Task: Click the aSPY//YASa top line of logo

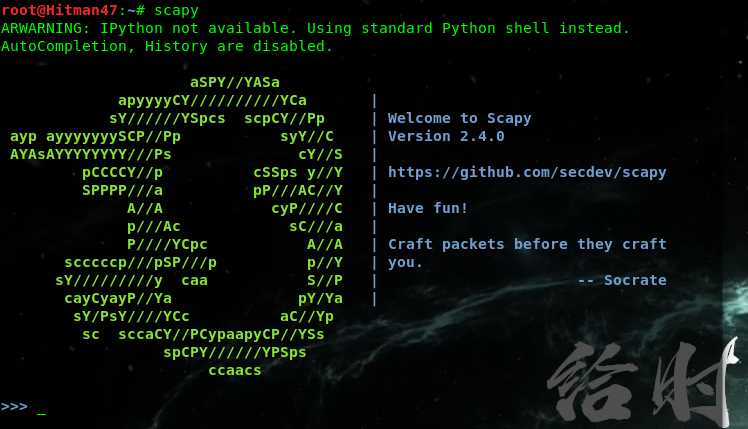Action: click(235, 82)
